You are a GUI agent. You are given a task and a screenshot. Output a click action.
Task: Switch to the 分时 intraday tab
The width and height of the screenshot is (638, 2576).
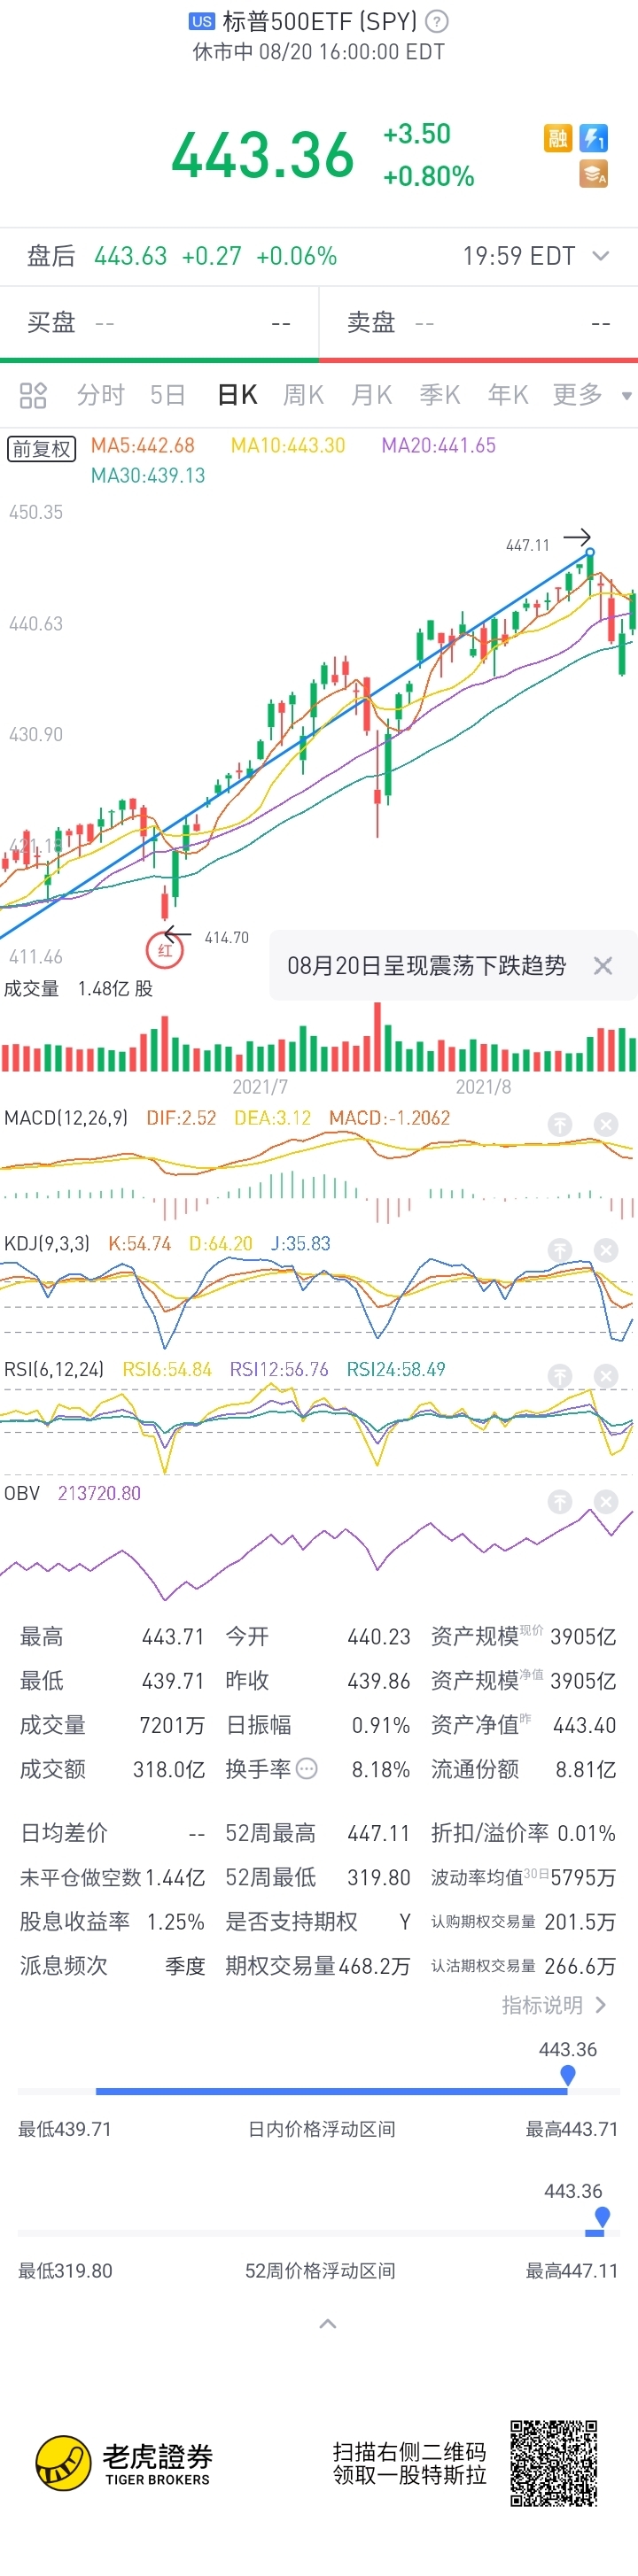pos(101,395)
